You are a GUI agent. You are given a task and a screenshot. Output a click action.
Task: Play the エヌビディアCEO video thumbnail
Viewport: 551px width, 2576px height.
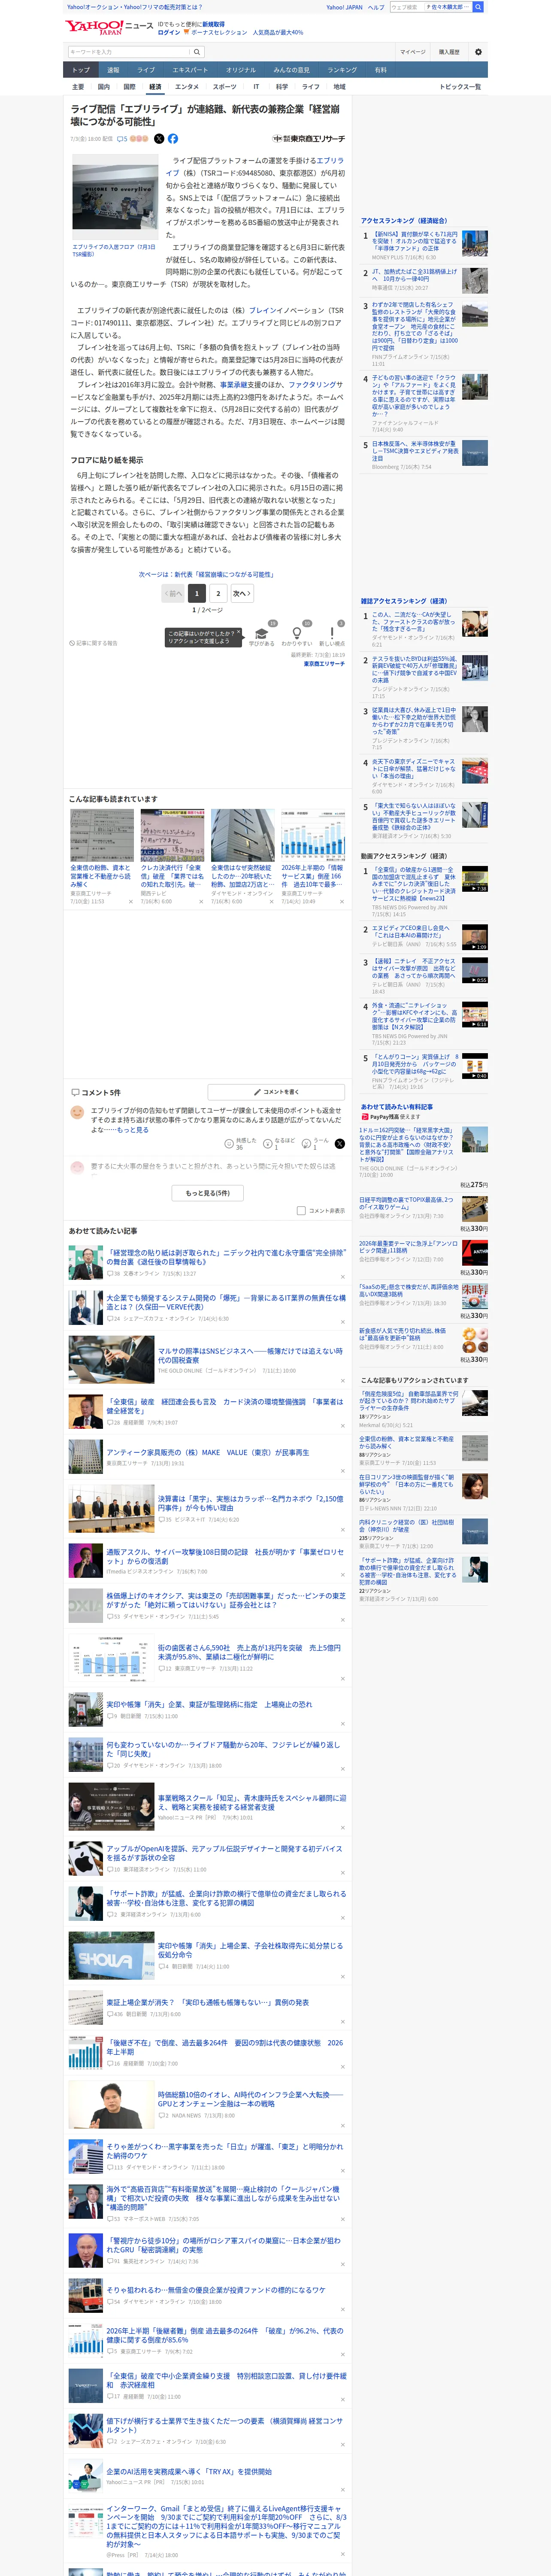pos(475,937)
